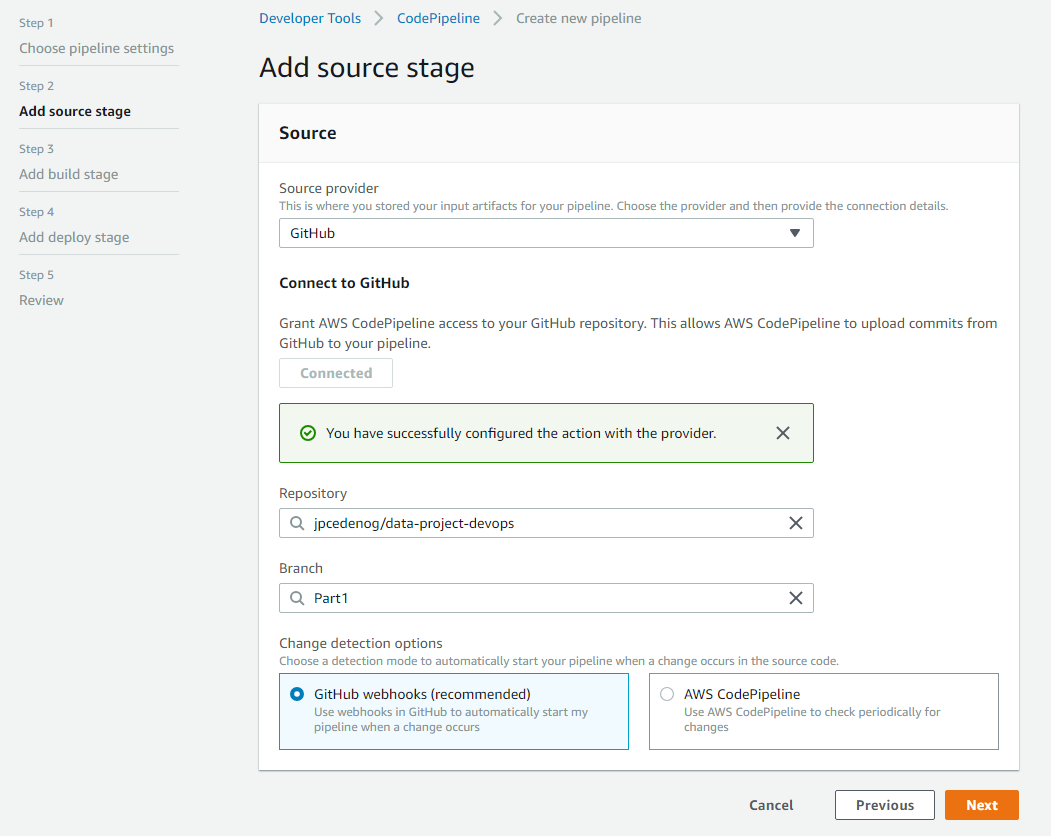Click the 'Connect to GitHub' heading
Screen dimensions: 1051x836
click(x=345, y=283)
